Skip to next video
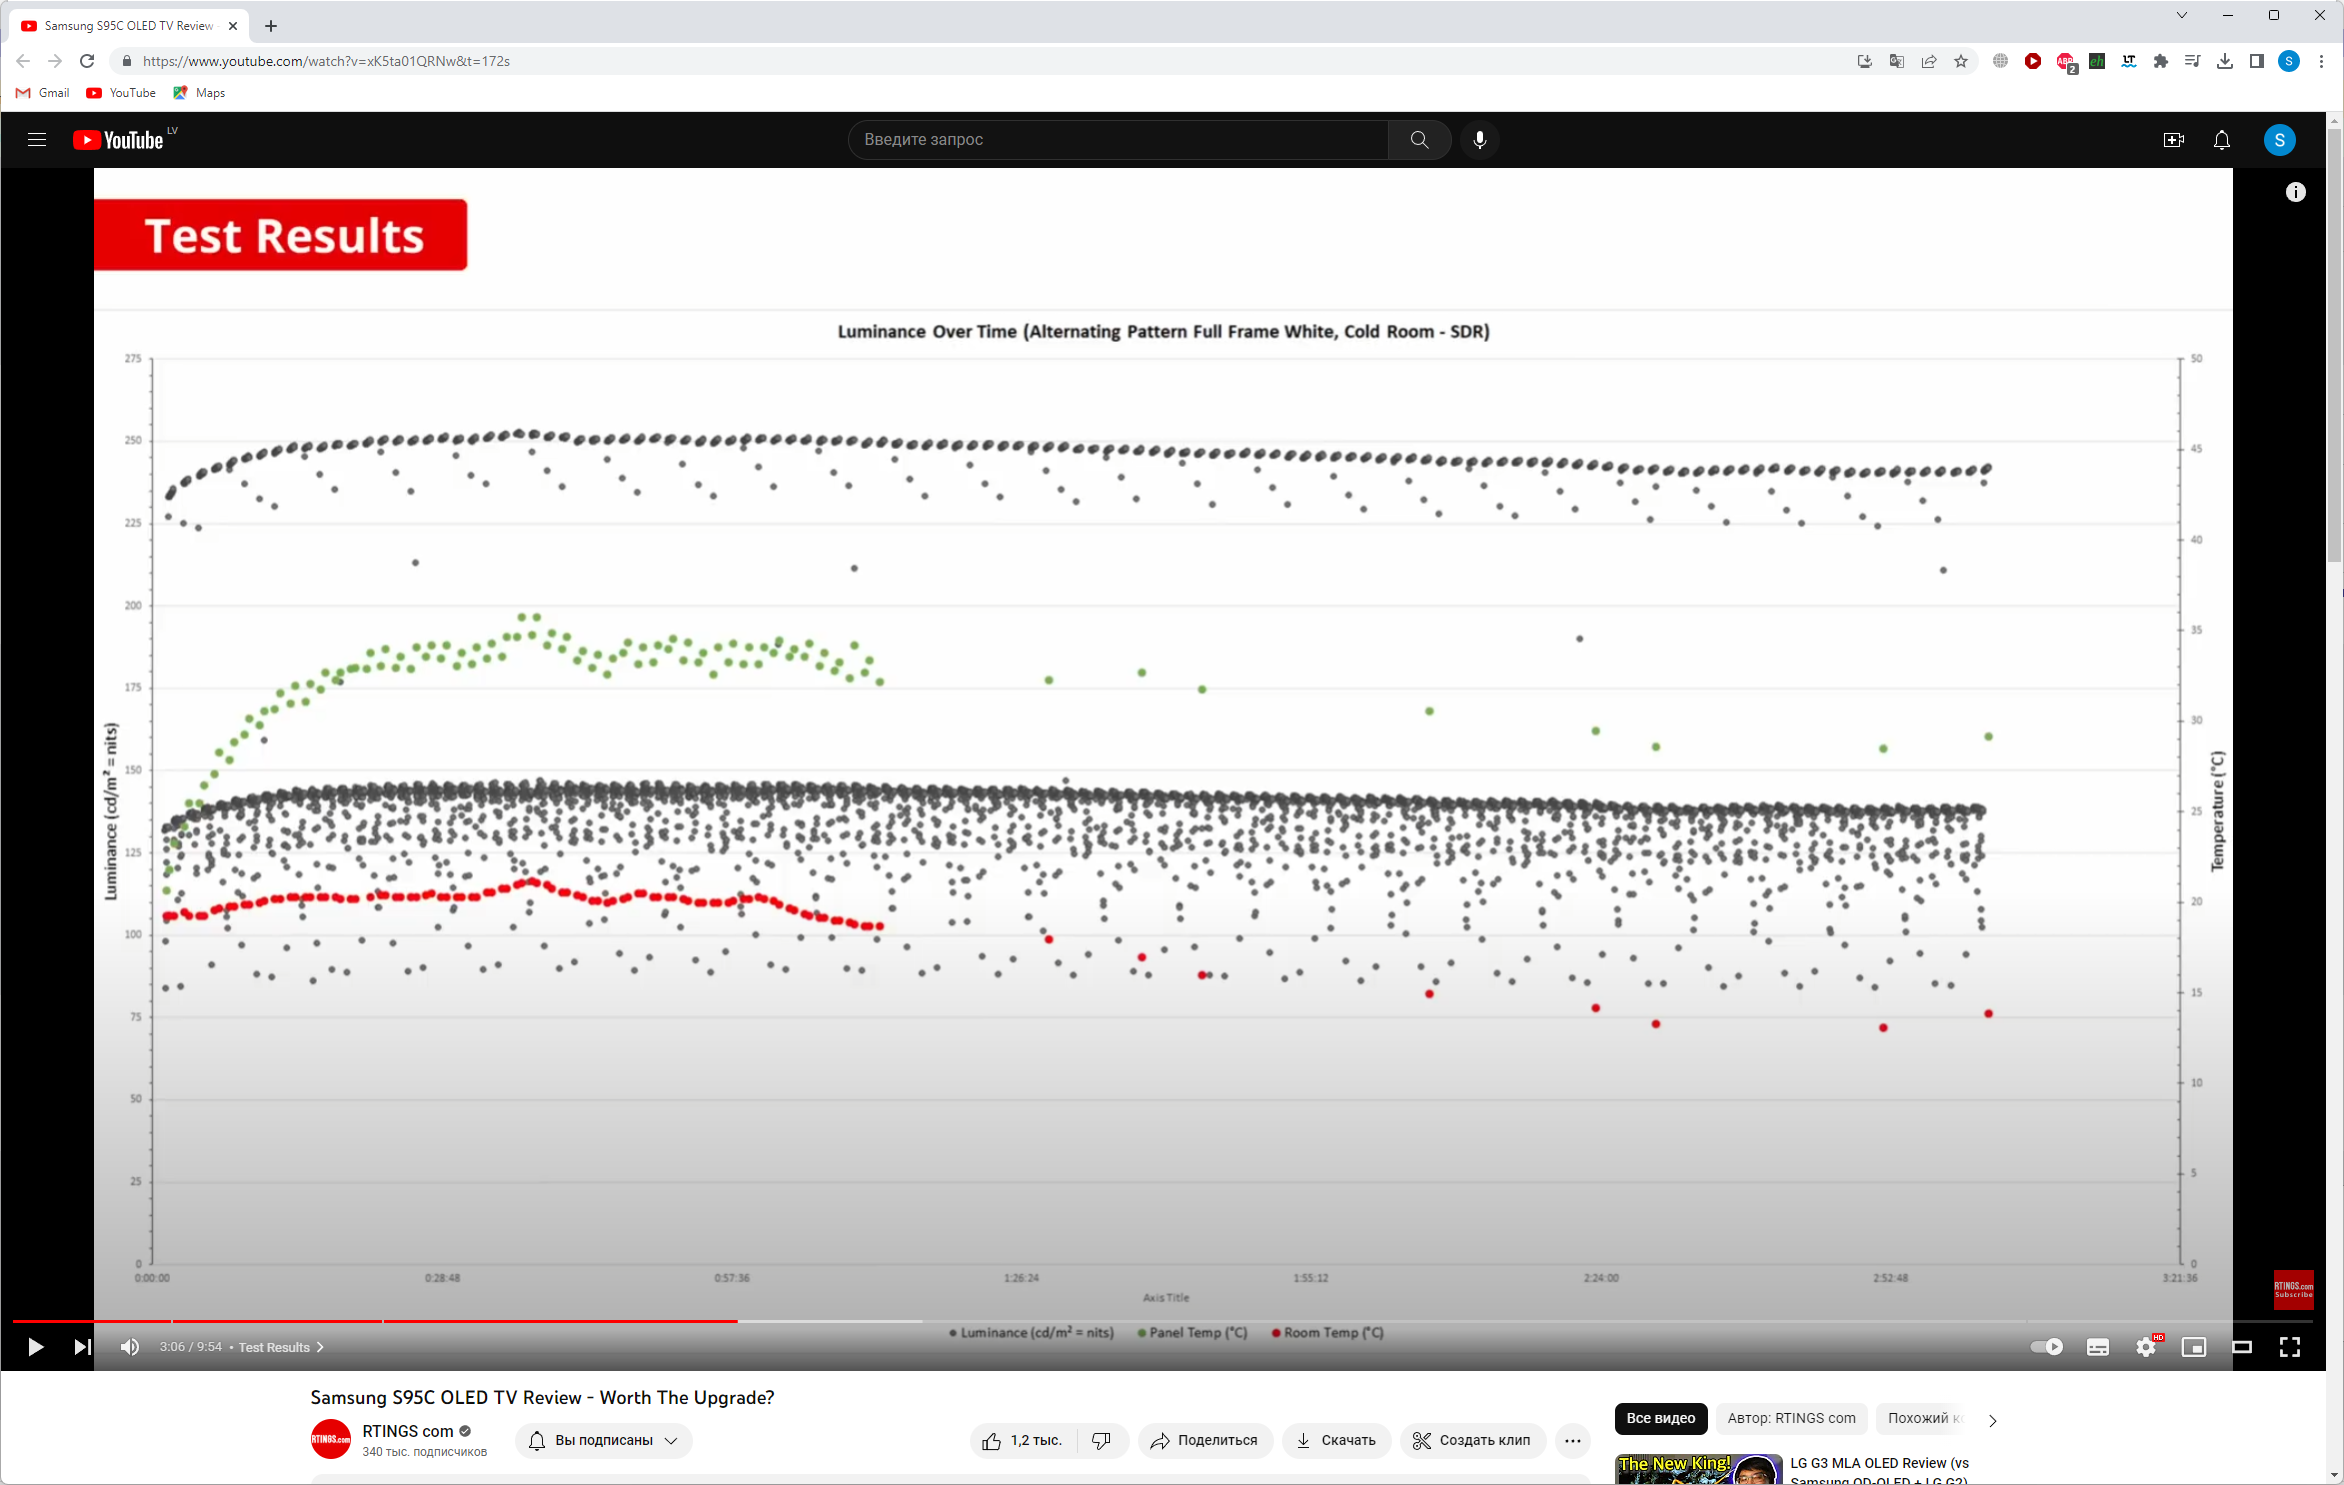The height and width of the screenshot is (1485, 2344). click(x=82, y=1347)
